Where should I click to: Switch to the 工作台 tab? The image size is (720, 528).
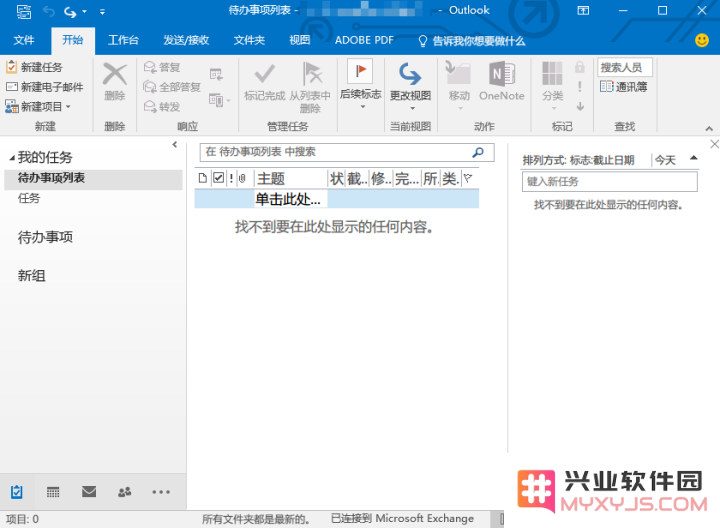[x=123, y=40]
